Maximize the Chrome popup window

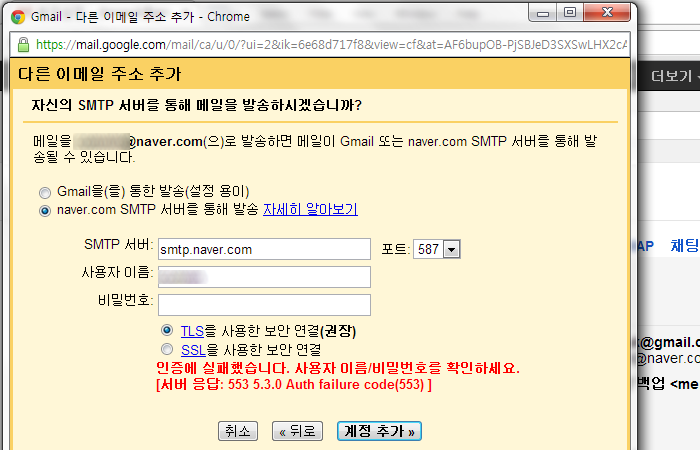[570, 13]
